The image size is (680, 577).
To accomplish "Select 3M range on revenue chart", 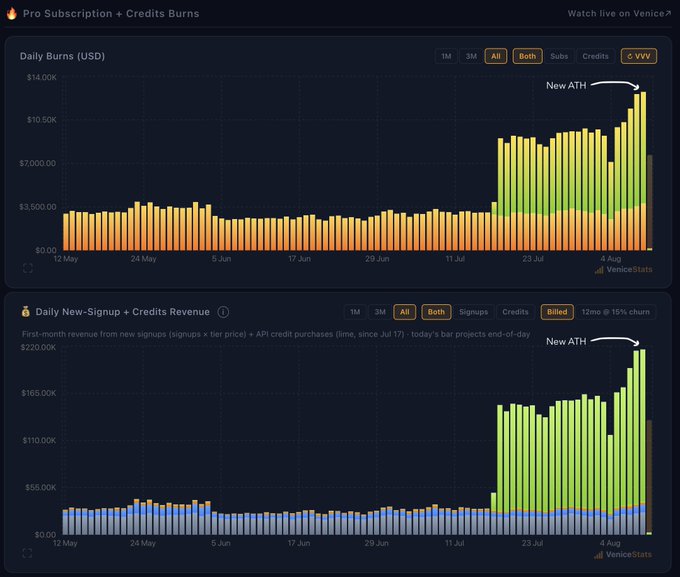I will [380, 312].
